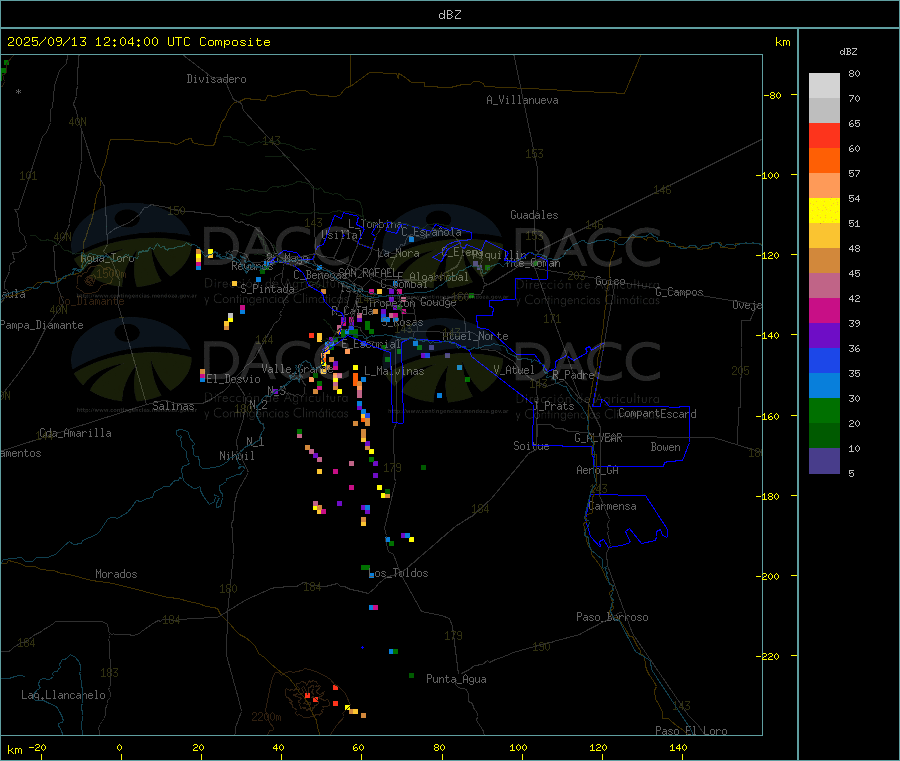Click the 'A_Villanueva' map label
Image resolution: width=900 pixels, height=761 pixels.
(522, 100)
